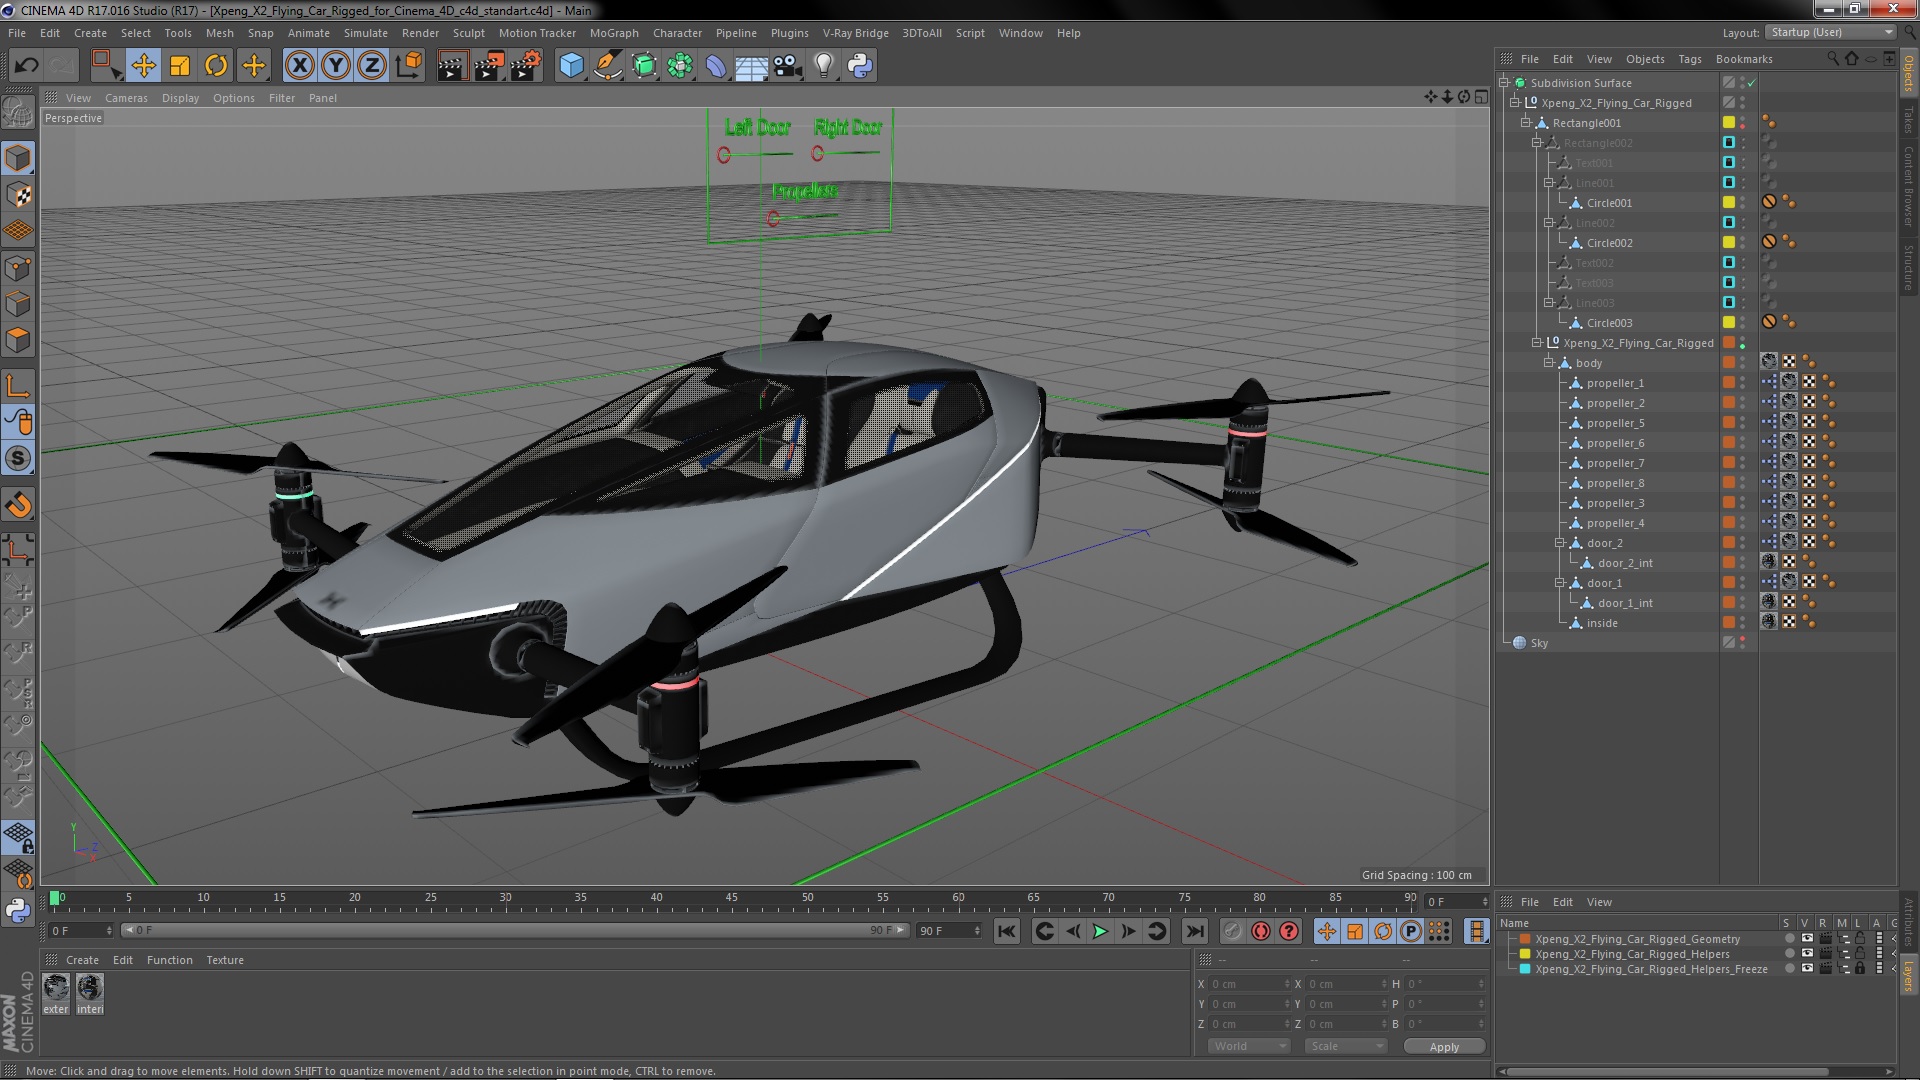Add a Light object

tap(824, 66)
